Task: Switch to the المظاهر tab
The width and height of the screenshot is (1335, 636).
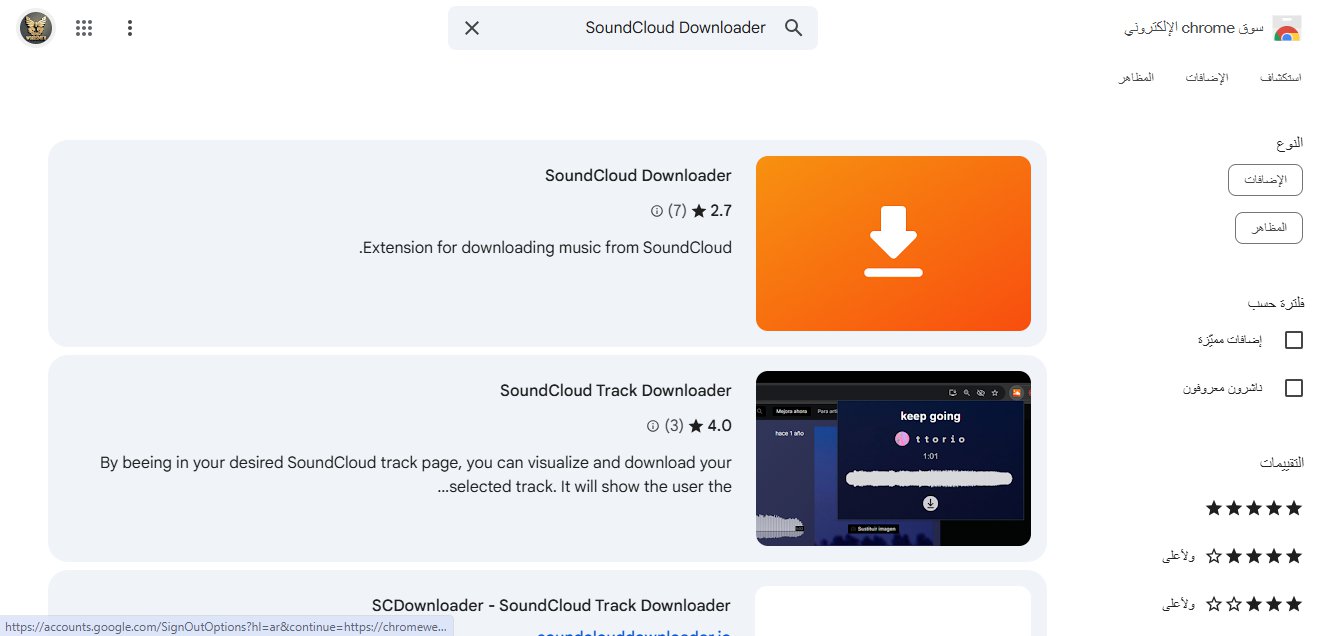Action: [1136, 78]
